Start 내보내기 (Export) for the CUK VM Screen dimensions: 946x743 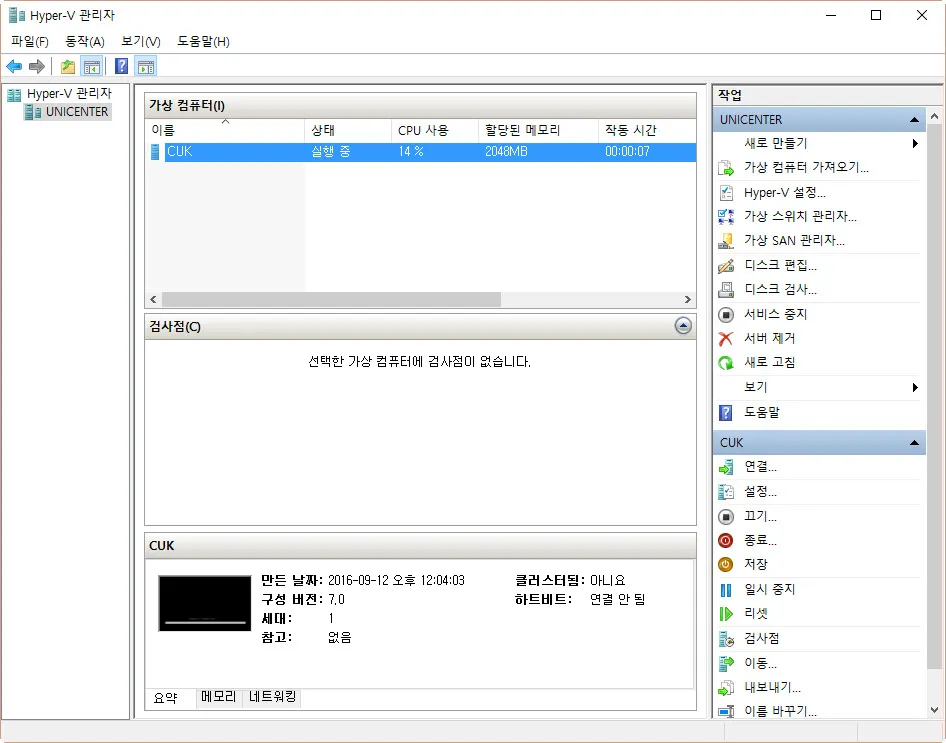tap(768, 687)
